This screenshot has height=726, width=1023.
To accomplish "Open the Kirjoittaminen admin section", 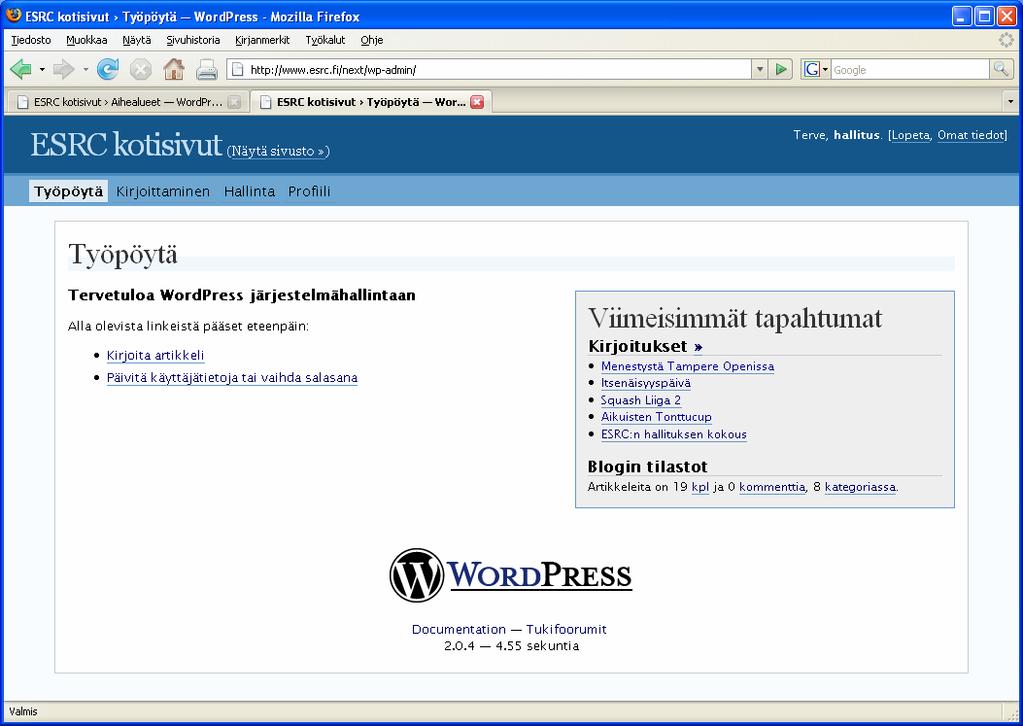I will tap(163, 191).
